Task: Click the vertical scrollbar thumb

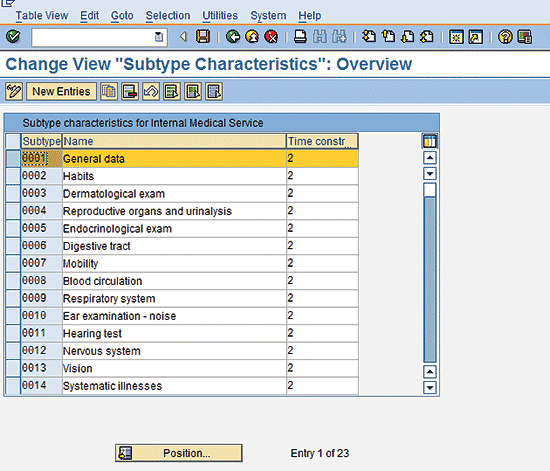Action: pyautogui.click(x=430, y=190)
